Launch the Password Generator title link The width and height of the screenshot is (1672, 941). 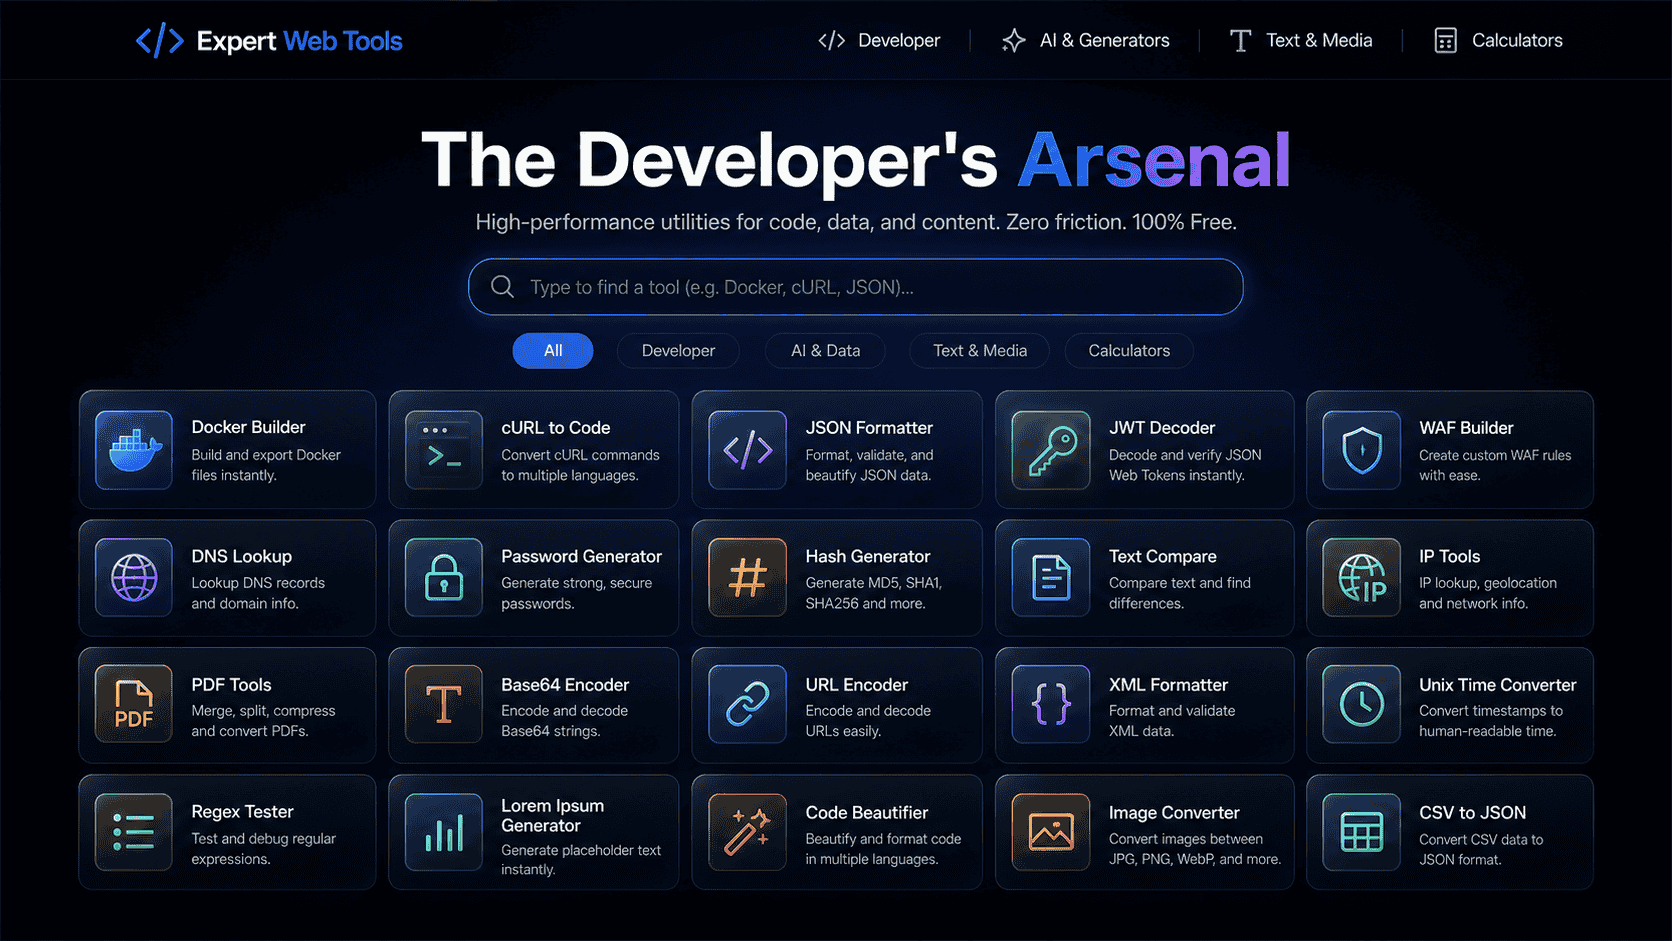click(581, 556)
